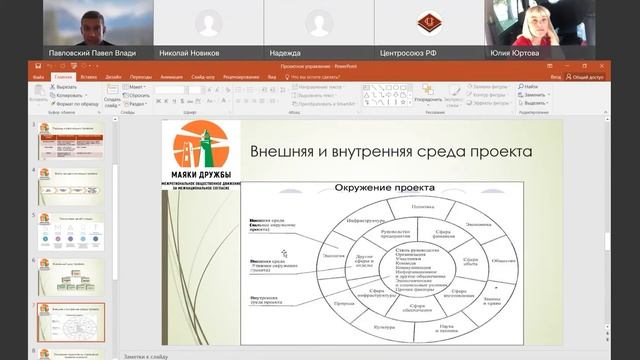
Task: Open the Clipboard group dialog launcher
Action: coord(99,112)
